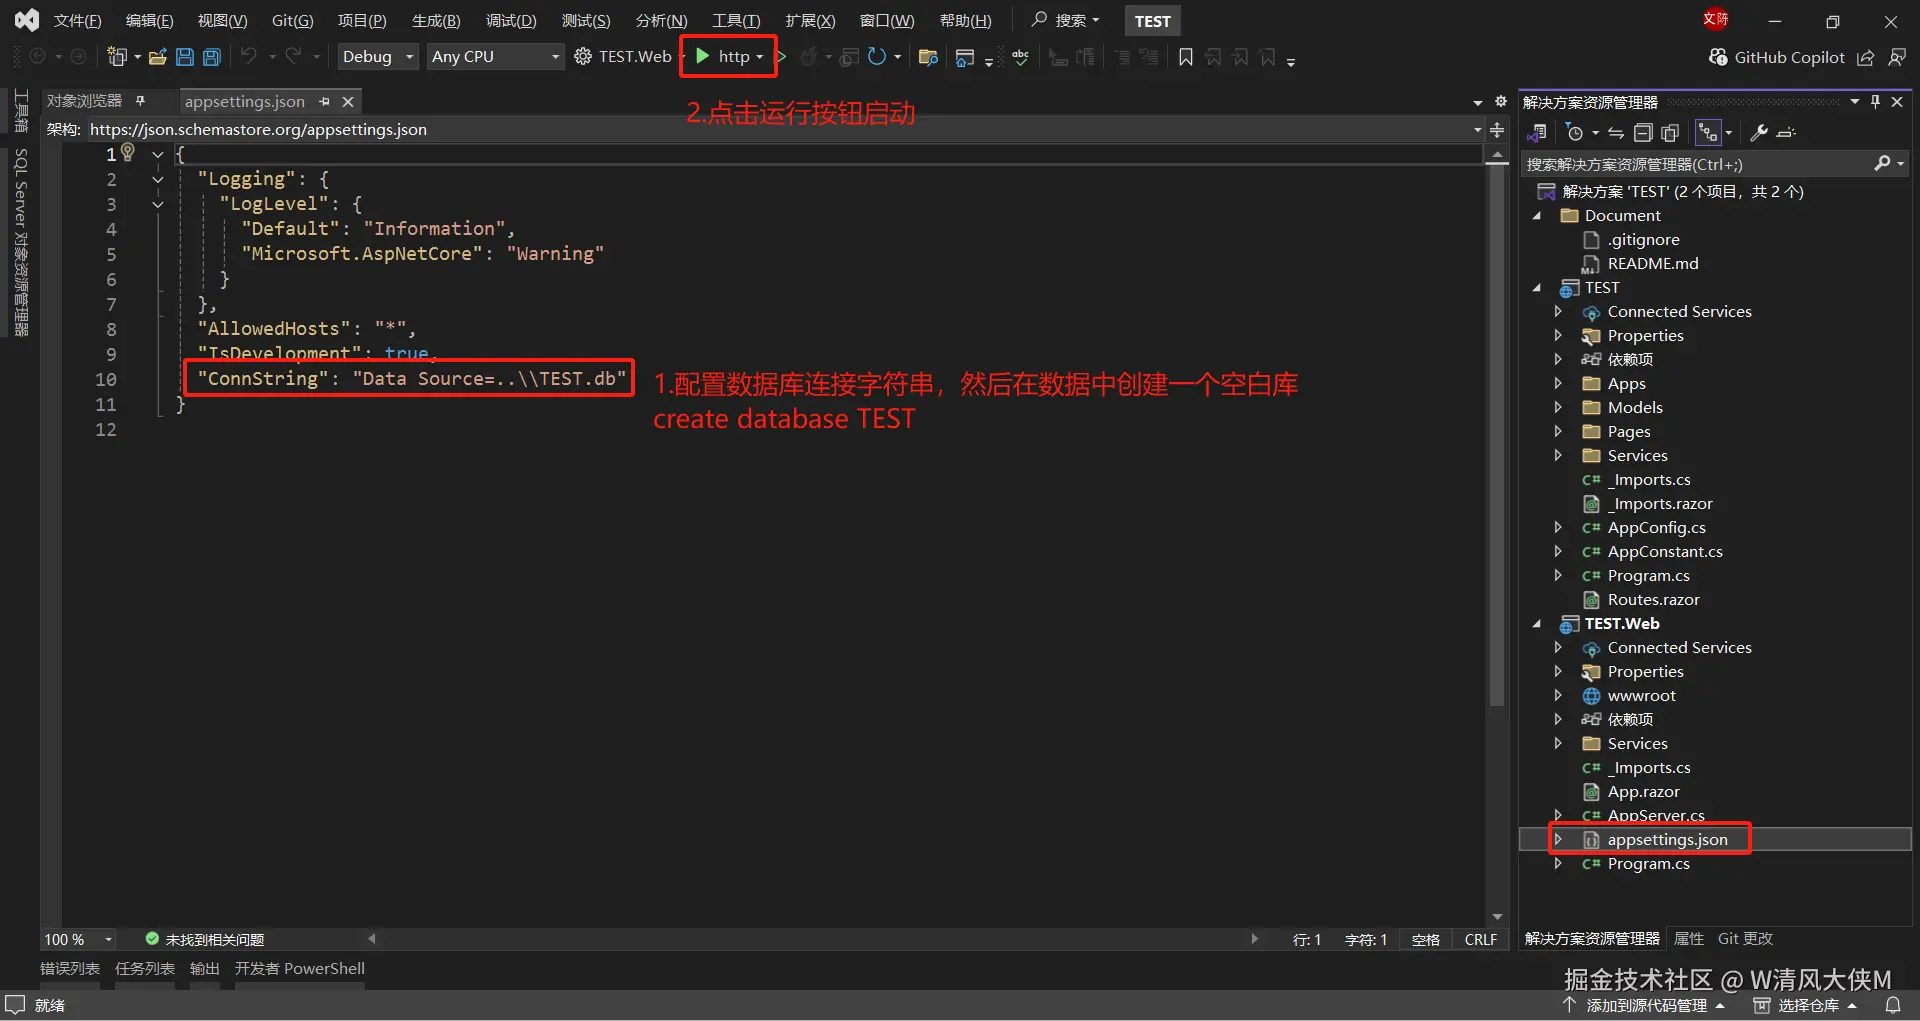1920x1021 pixels.
Task: Click Sync with Active Document arrows icon
Action: click(1616, 133)
